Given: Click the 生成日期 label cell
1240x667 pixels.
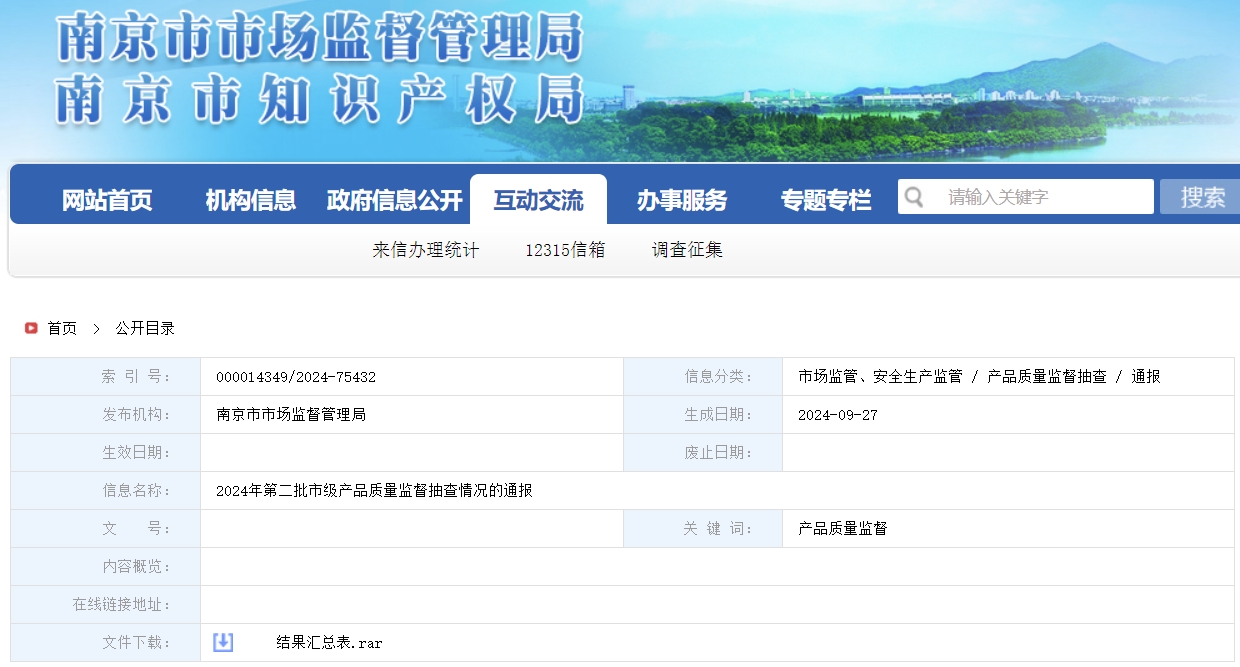Looking at the screenshot, I should [703, 415].
